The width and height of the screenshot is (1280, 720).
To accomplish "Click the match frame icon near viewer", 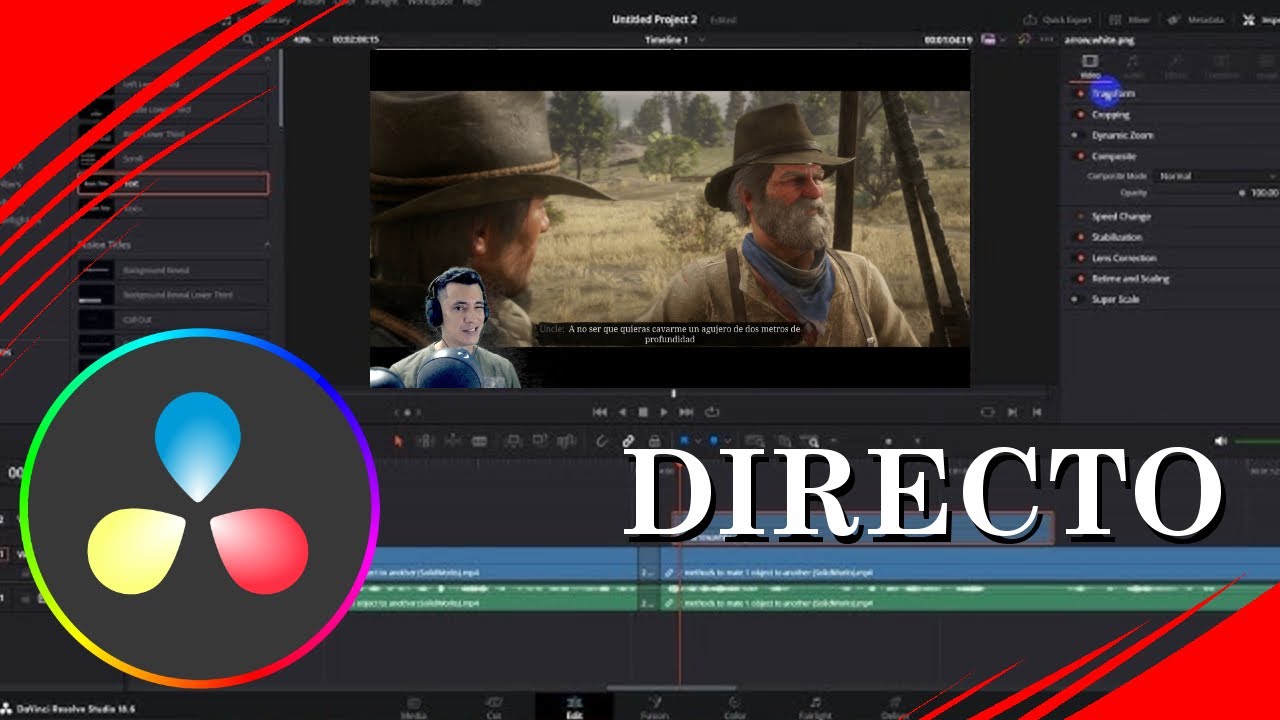I will point(988,412).
